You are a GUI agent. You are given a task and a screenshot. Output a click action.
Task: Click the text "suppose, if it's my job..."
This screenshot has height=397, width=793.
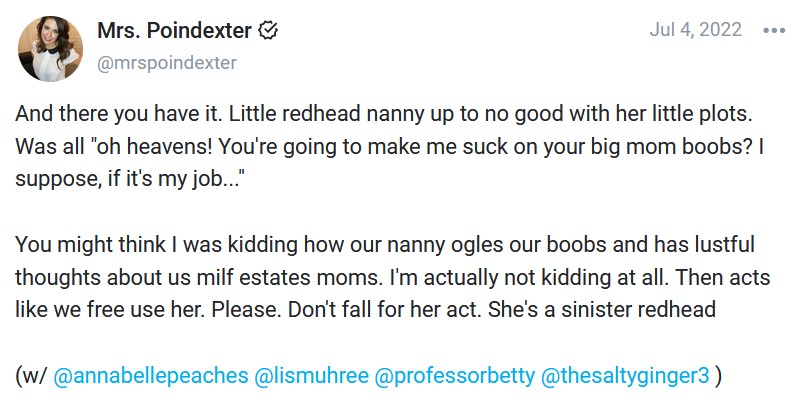pos(127,179)
